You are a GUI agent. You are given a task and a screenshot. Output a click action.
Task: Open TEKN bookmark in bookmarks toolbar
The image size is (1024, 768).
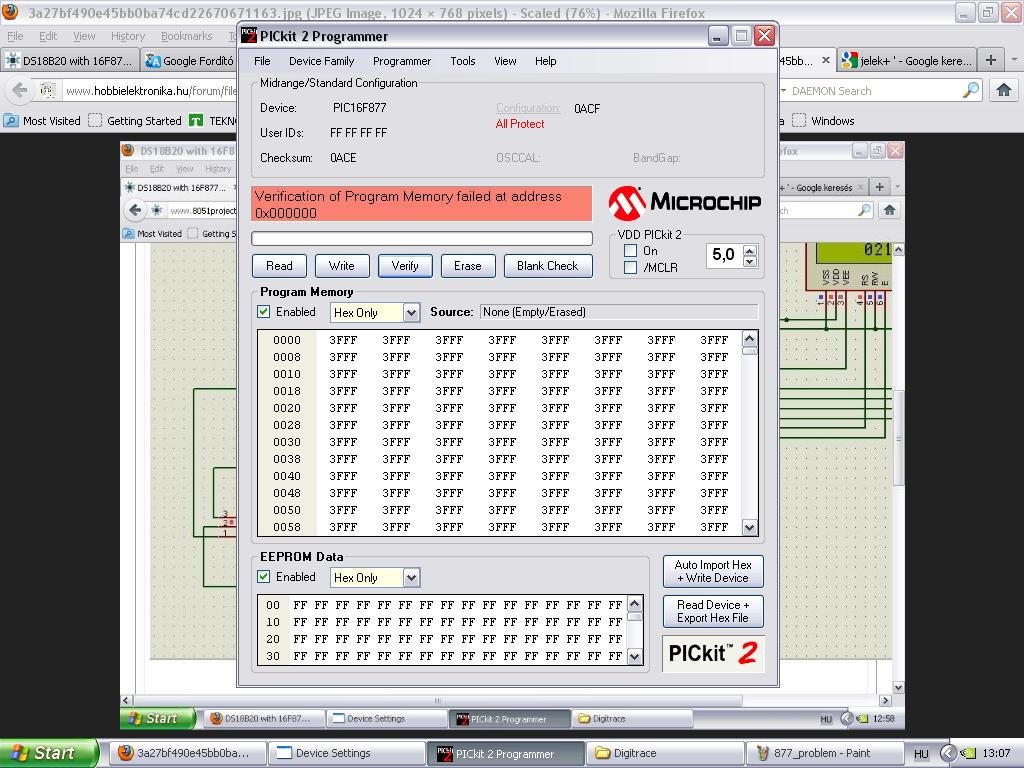[214, 121]
